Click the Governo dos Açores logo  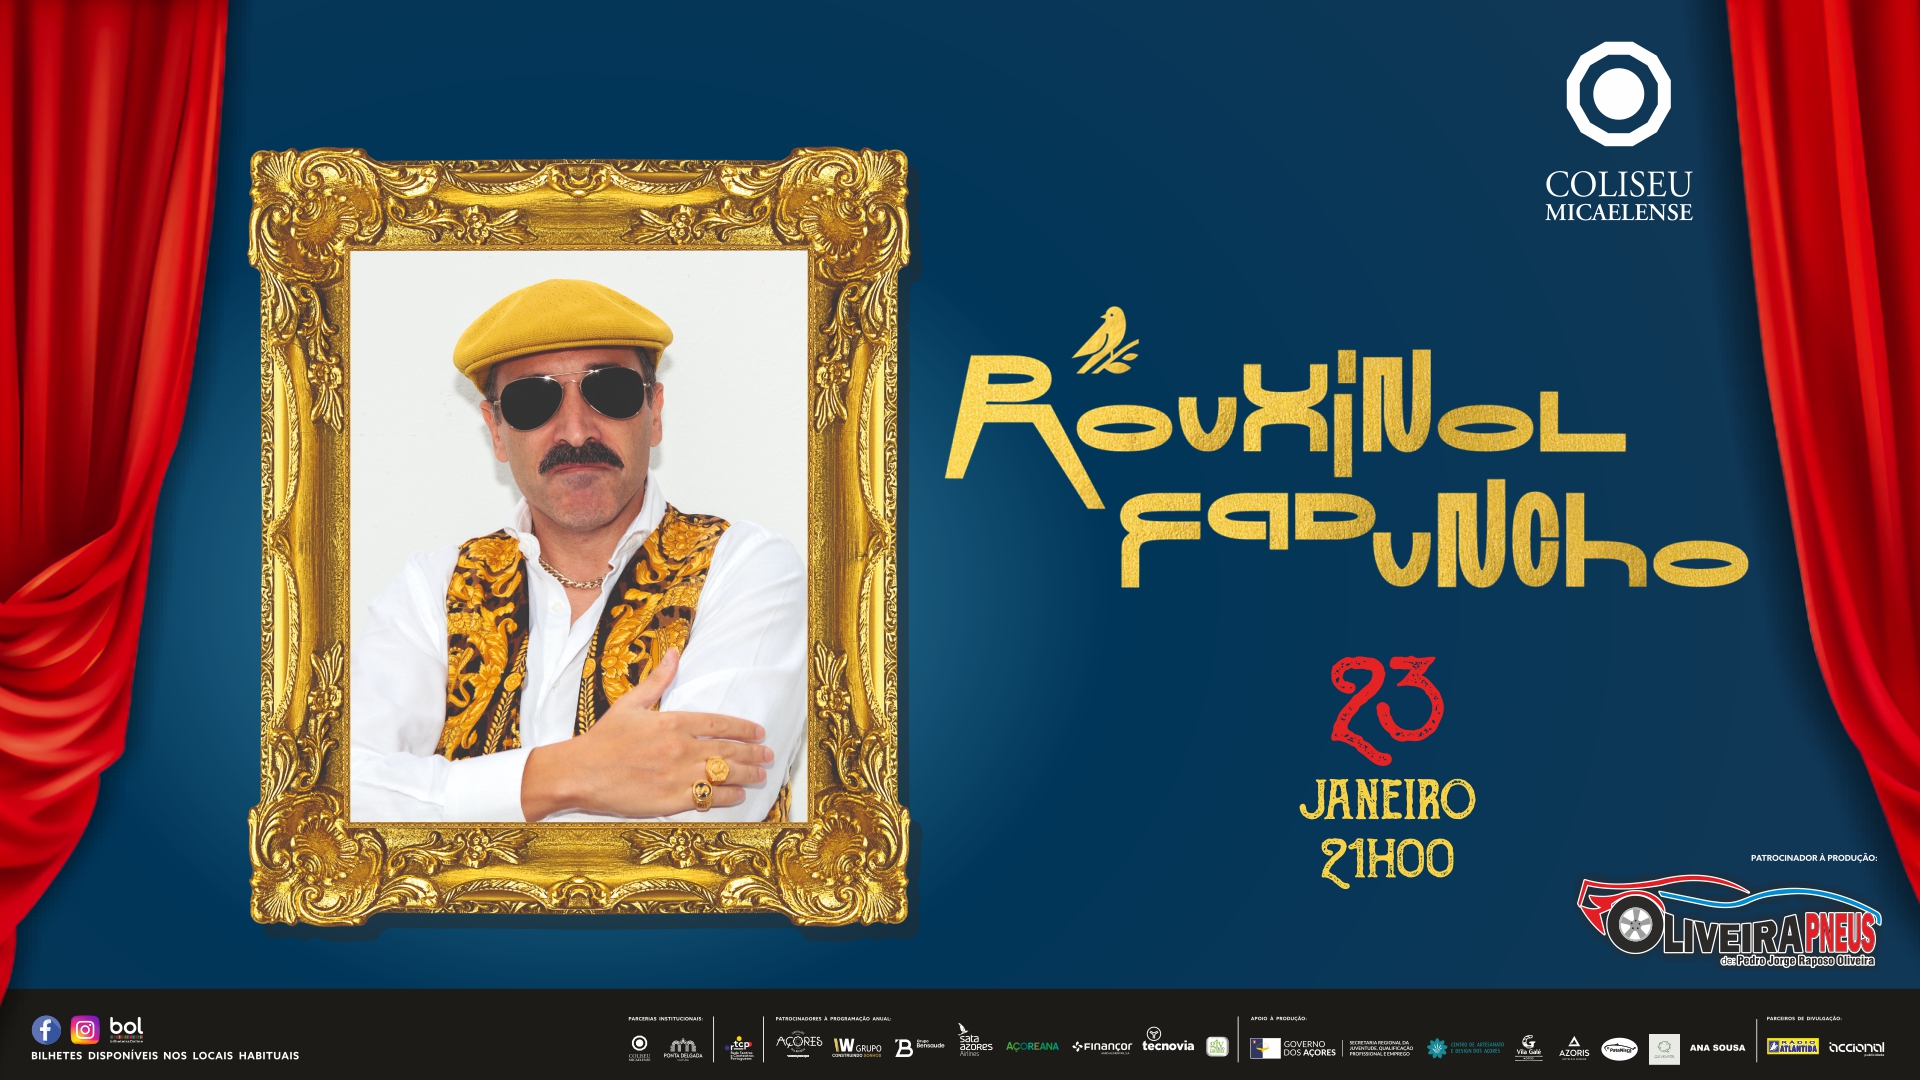(1293, 1047)
